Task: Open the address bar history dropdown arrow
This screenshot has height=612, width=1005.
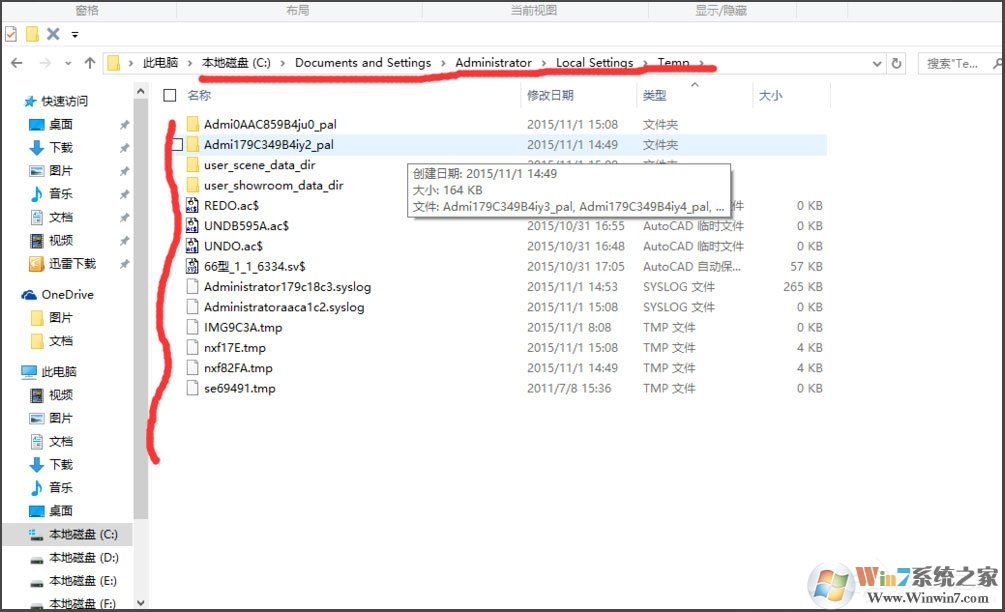Action: 877,62
